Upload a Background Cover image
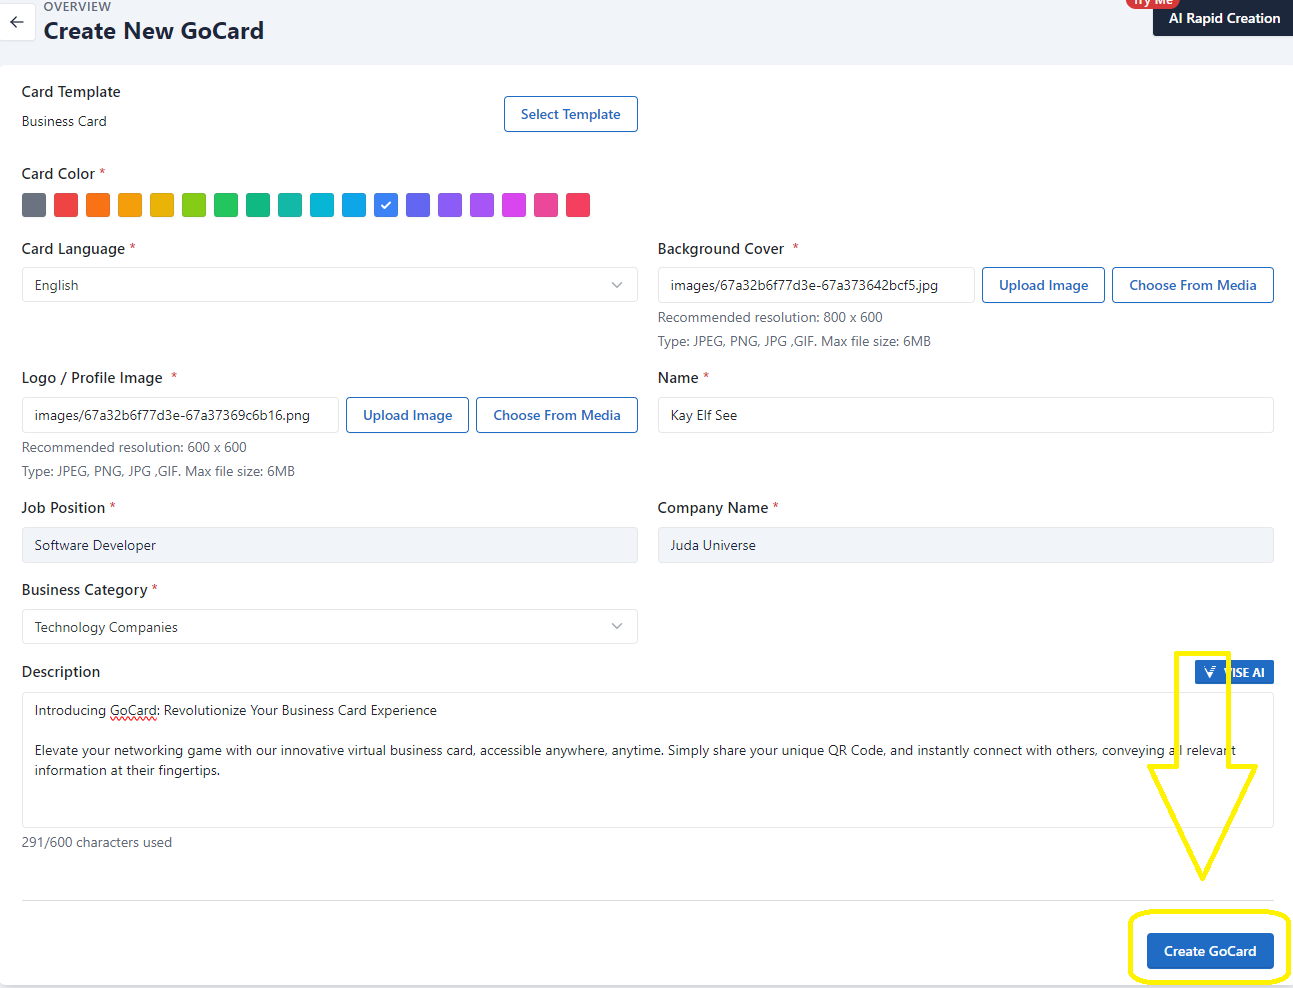Image resolution: width=1293 pixels, height=988 pixels. [1043, 285]
